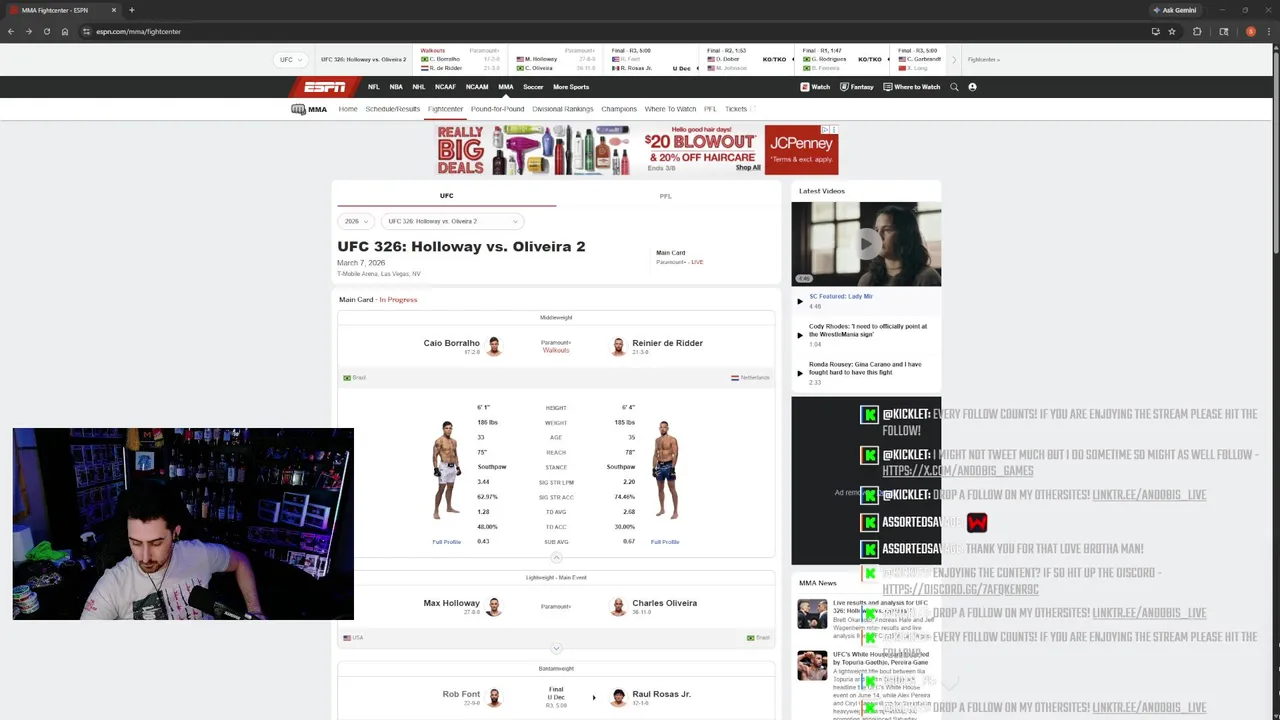1280x720 pixels.
Task: Collapse the Borralho vs de Ridder stats
Action: point(556,557)
